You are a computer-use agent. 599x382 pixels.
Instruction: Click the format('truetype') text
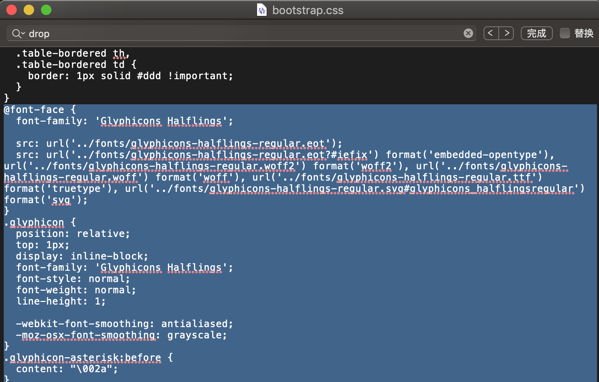(x=61, y=189)
